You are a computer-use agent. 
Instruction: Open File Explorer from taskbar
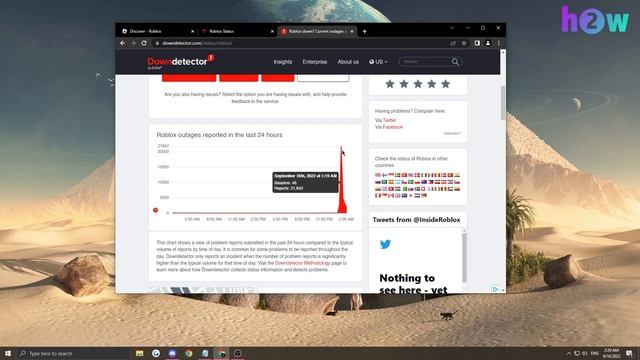pos(140,353)
